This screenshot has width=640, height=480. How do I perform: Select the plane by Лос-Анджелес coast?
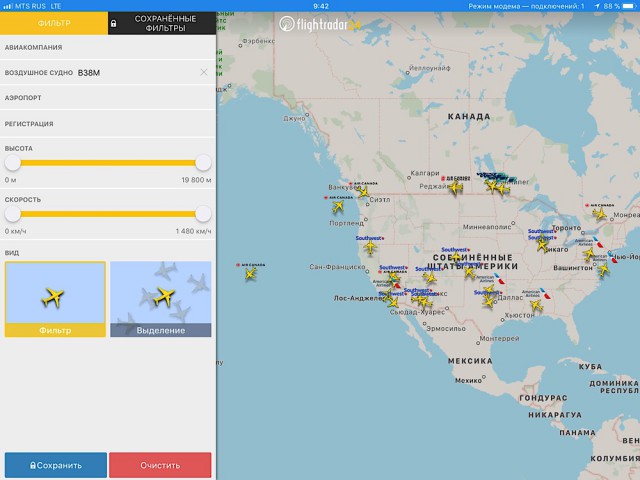[x=393, y=302]
